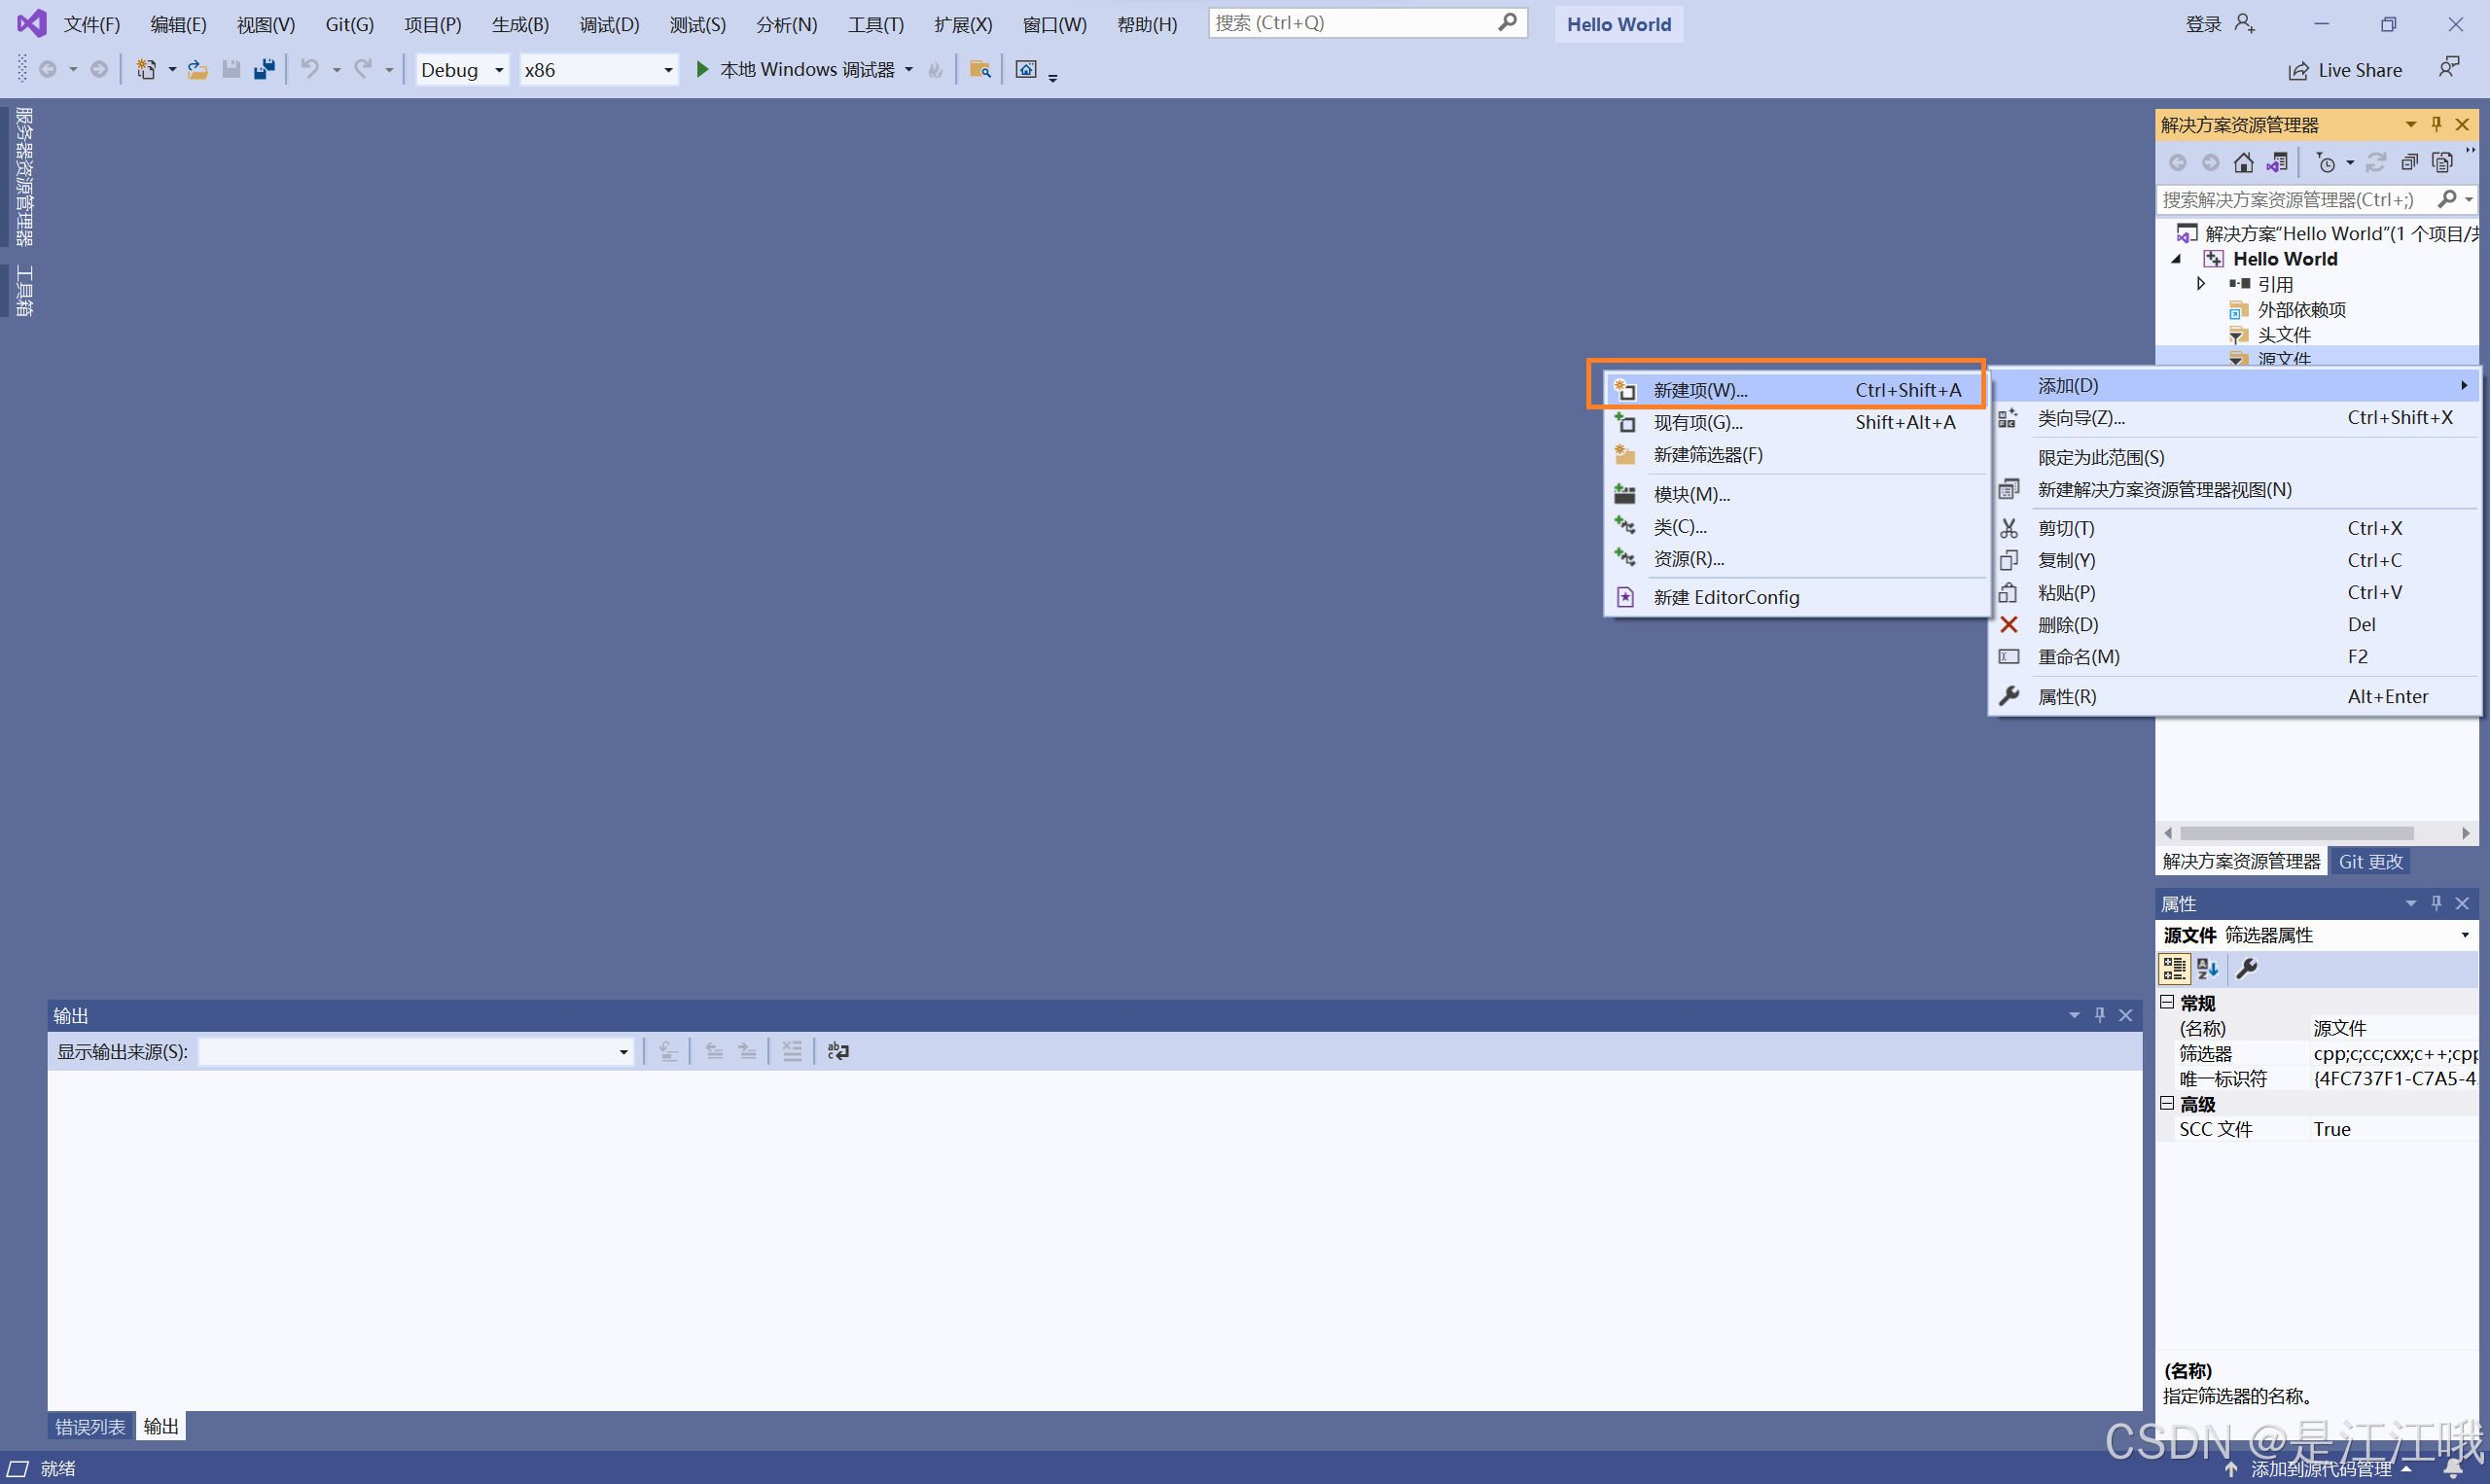
Task: Click the Open File folder icon
Action: tap(198, 69)
